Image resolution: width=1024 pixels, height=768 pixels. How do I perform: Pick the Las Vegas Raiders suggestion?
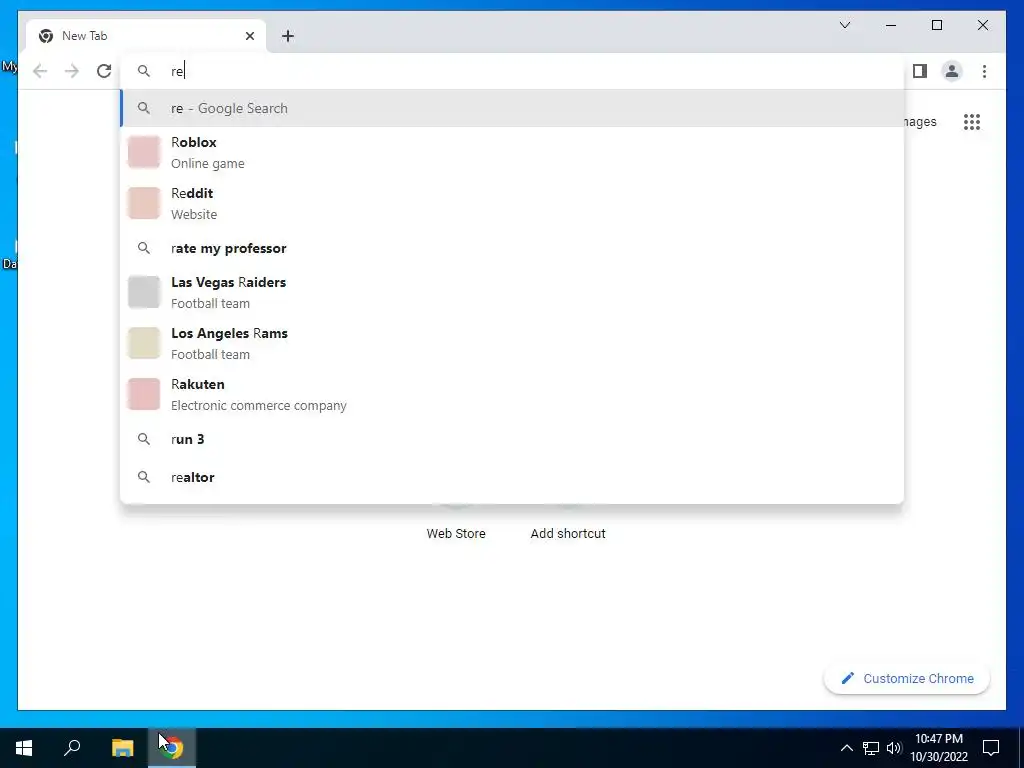pos(513,292)
